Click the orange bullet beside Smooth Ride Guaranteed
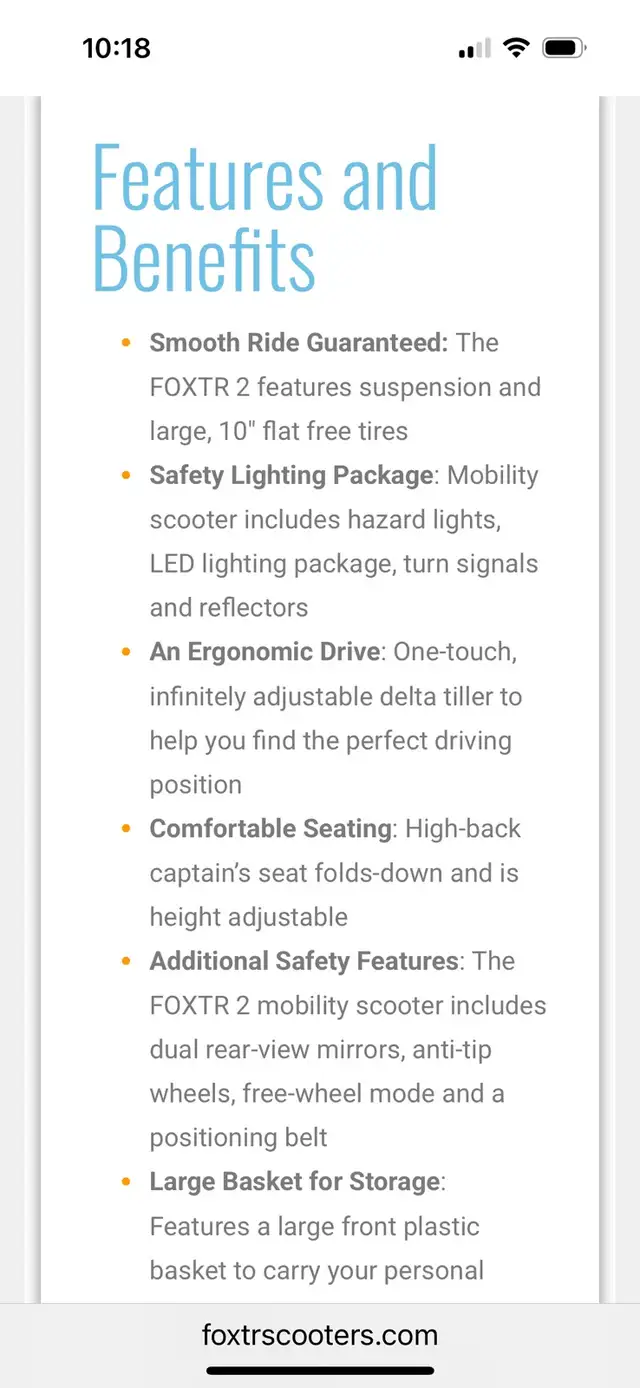This screenshot has height=1388, width=640. (126, 343)
